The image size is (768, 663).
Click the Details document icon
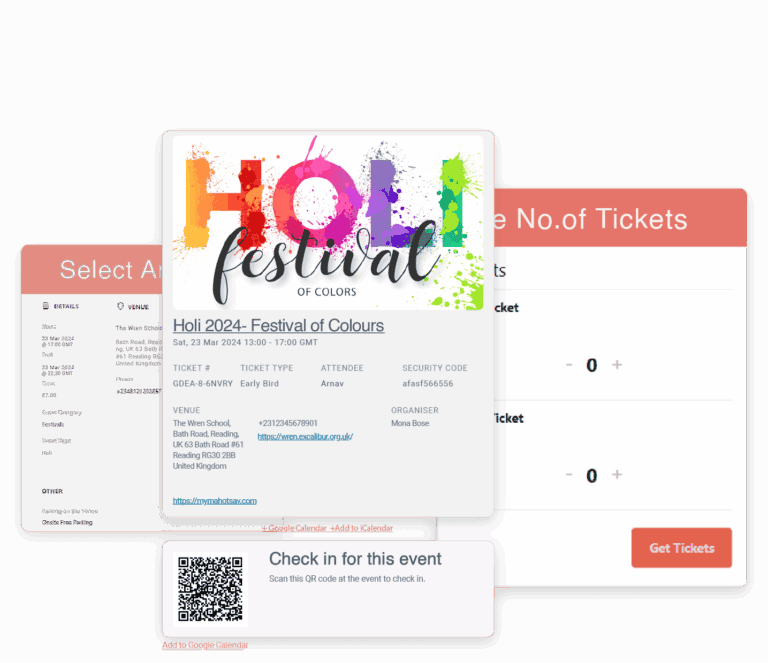[x=46, y=306]
